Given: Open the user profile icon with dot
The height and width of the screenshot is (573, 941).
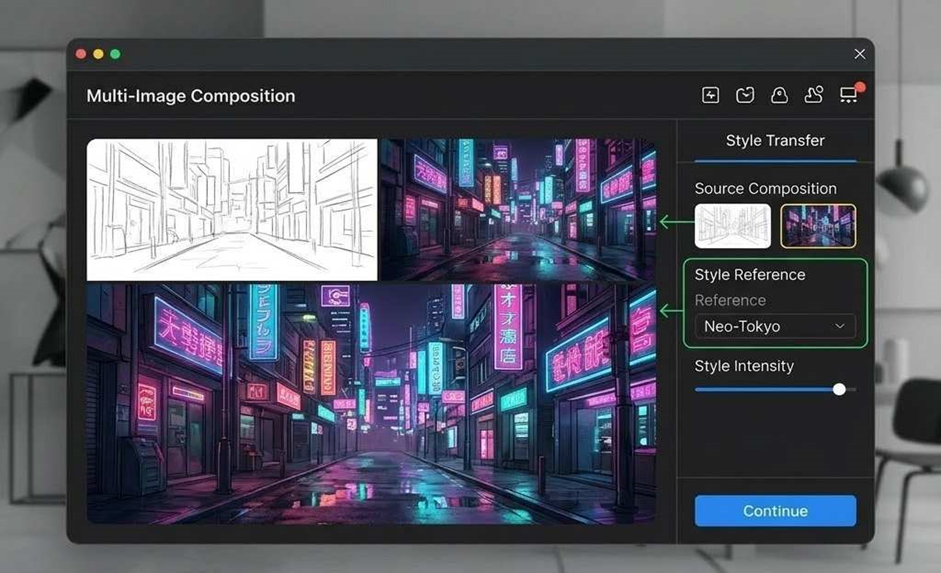Looking at the screenshot, I should click(x=814, y=96).
